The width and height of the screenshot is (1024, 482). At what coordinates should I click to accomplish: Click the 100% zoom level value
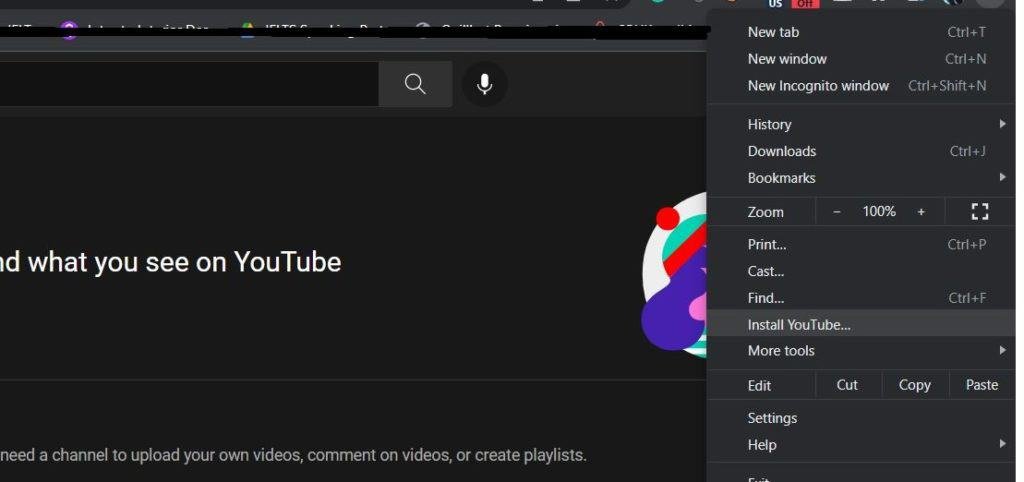(879, 212)
